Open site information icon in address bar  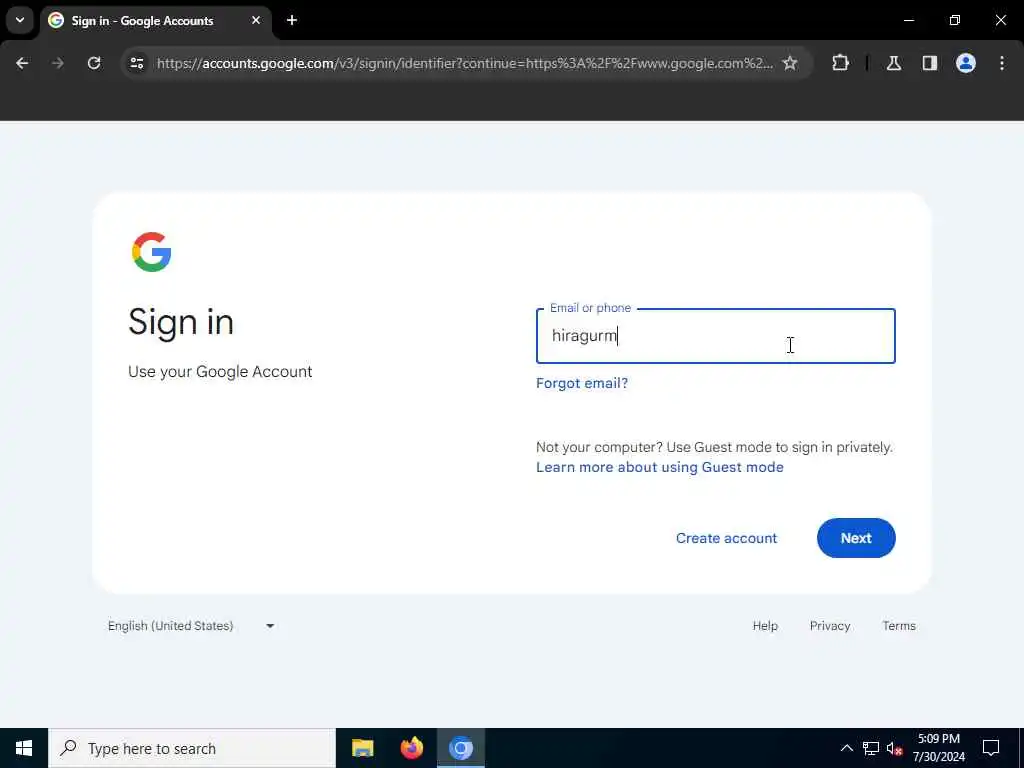click(x=136, y=63)
